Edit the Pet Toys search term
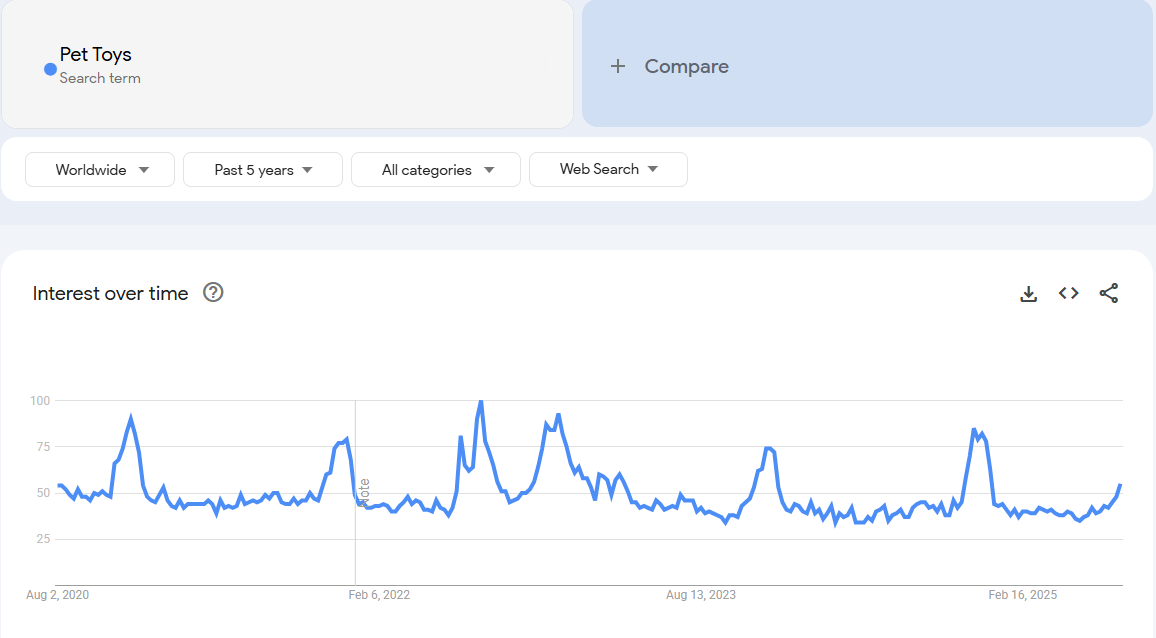The width and height of the screenshot is (1156, 638). pos(96,55)
